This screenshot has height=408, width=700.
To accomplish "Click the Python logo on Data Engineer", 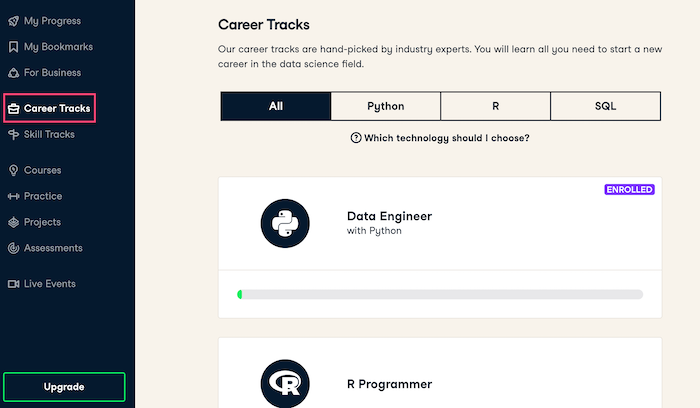I will coord(285,223).
